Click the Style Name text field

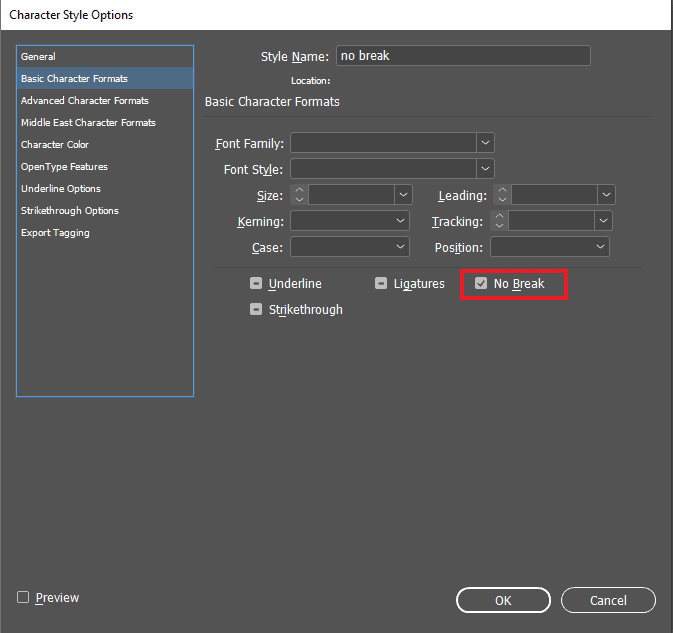click(463, 56)
